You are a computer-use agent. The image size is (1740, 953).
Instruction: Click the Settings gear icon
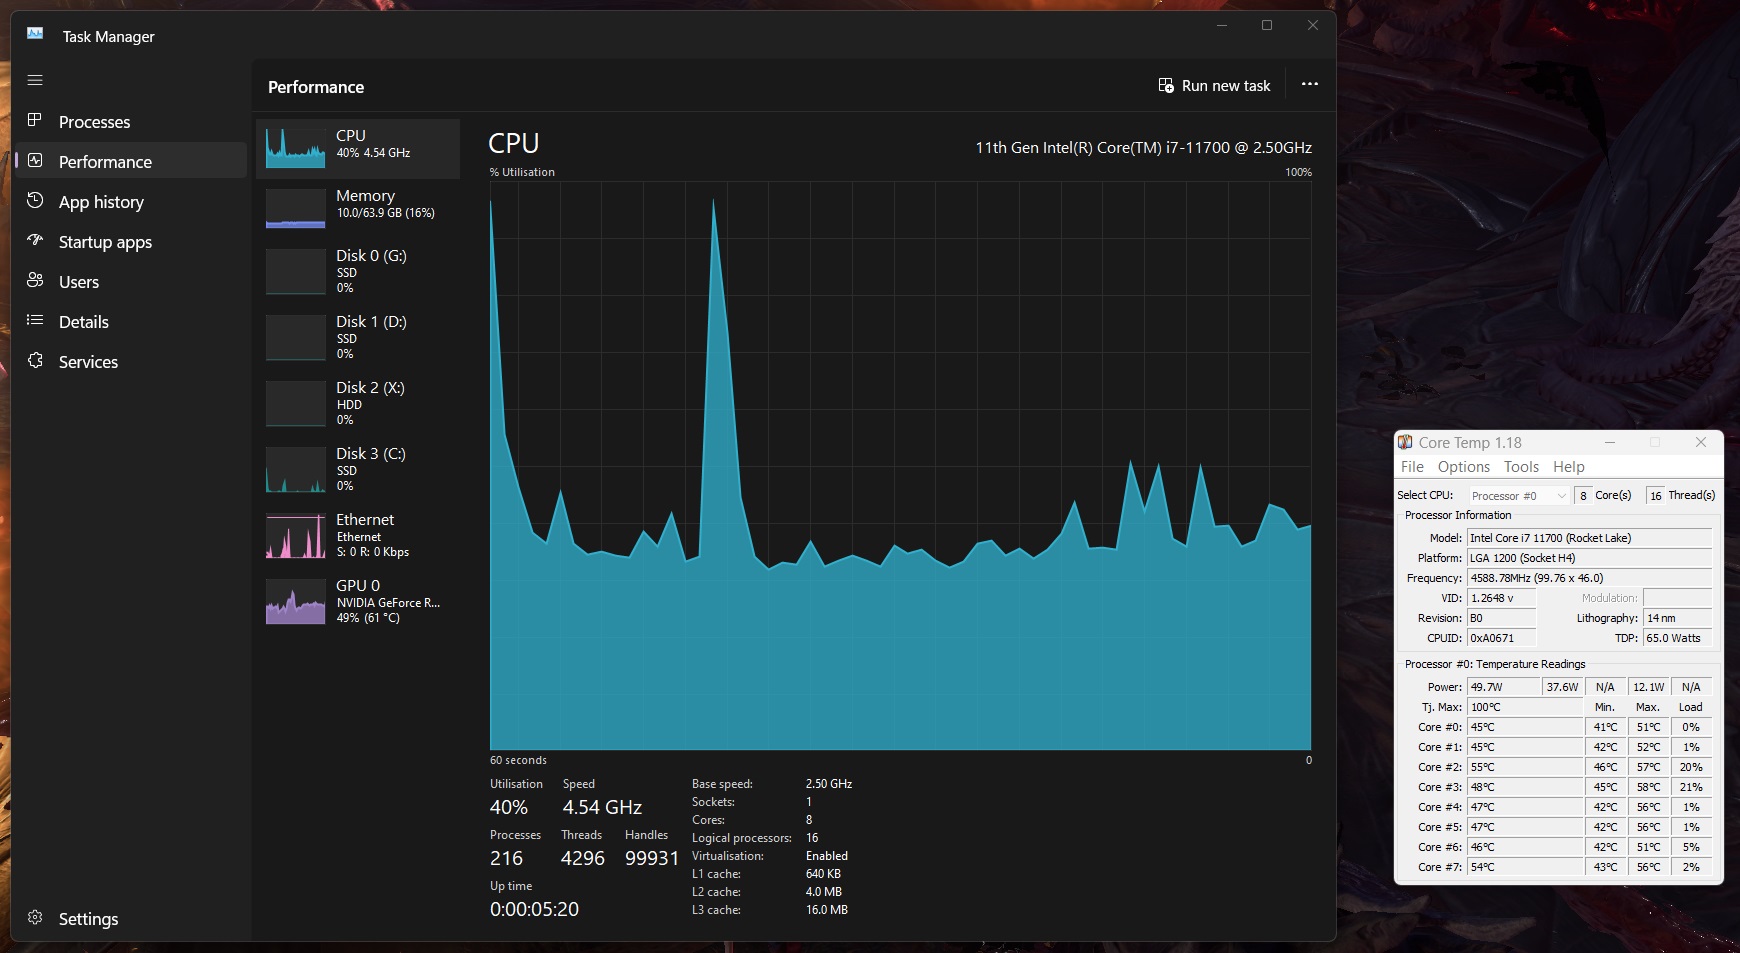click(x=35, y=918)
